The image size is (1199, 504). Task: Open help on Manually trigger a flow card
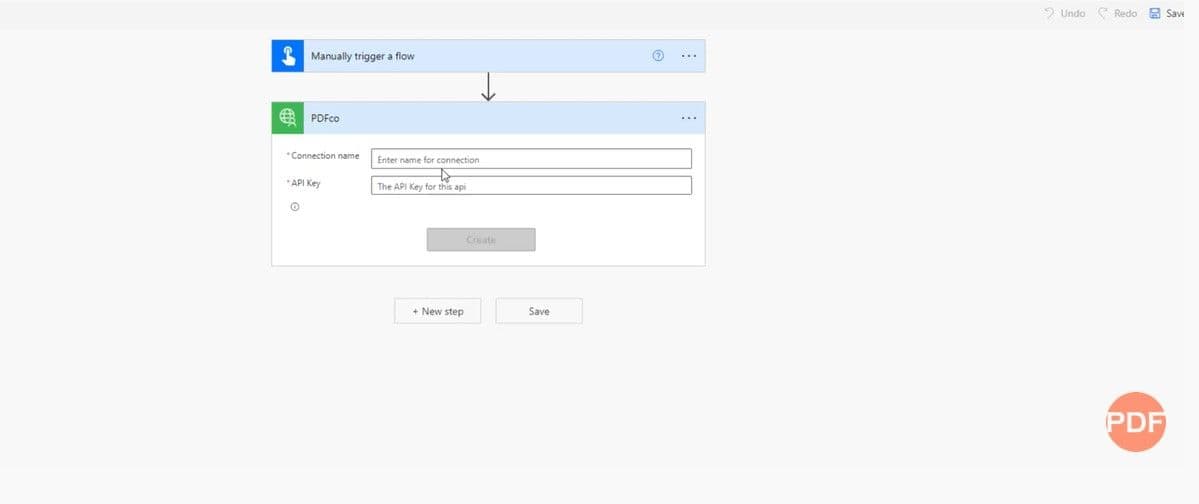658,56
